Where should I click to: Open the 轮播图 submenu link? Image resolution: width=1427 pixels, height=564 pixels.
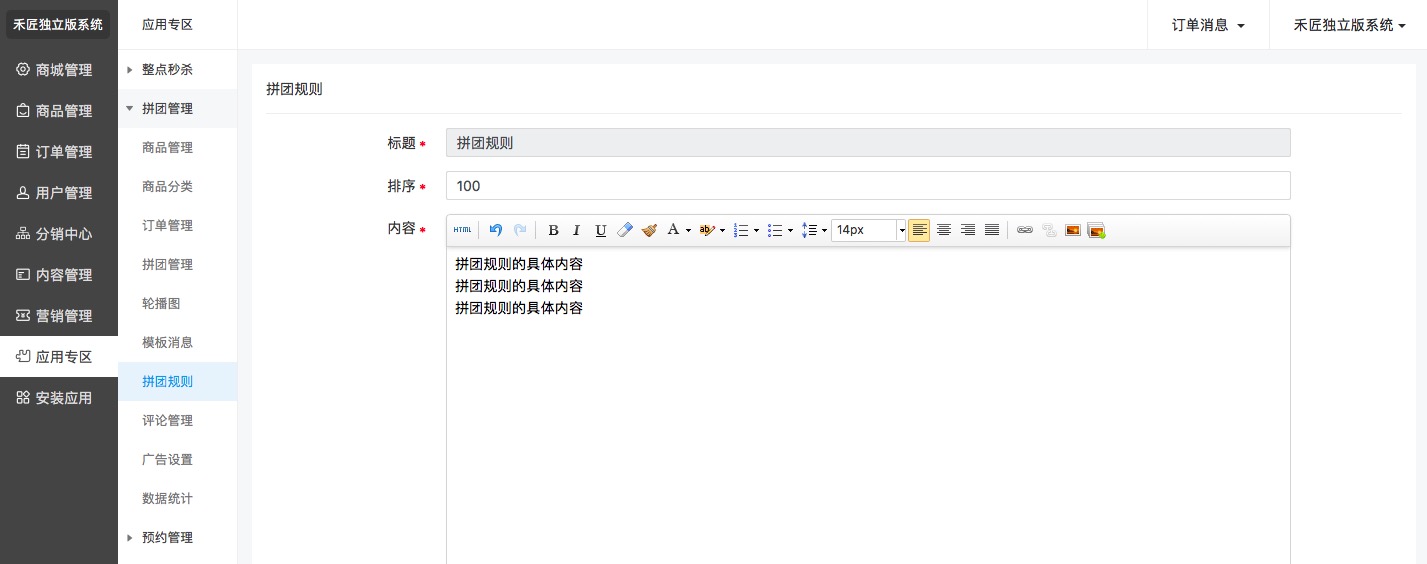point(161,303)
